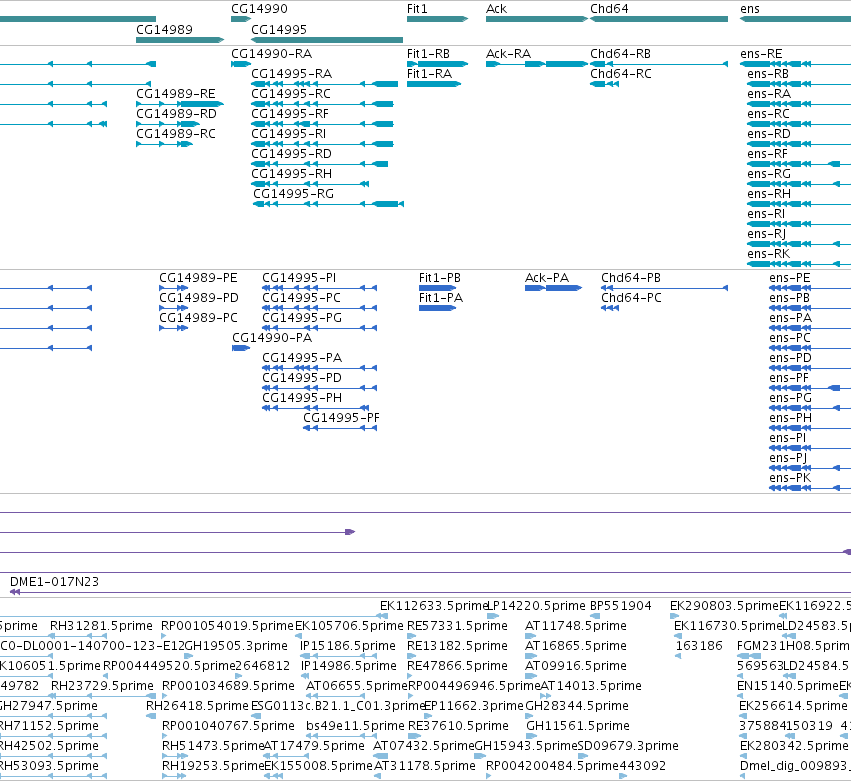Click transcript CG14995-RH

coord(310,184)
